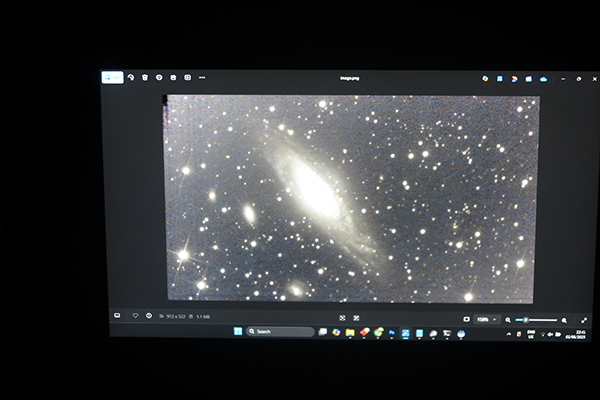The image size is (600, 400).
Task: Open the 158% zoom level dropdown
Action: (487, 319)
